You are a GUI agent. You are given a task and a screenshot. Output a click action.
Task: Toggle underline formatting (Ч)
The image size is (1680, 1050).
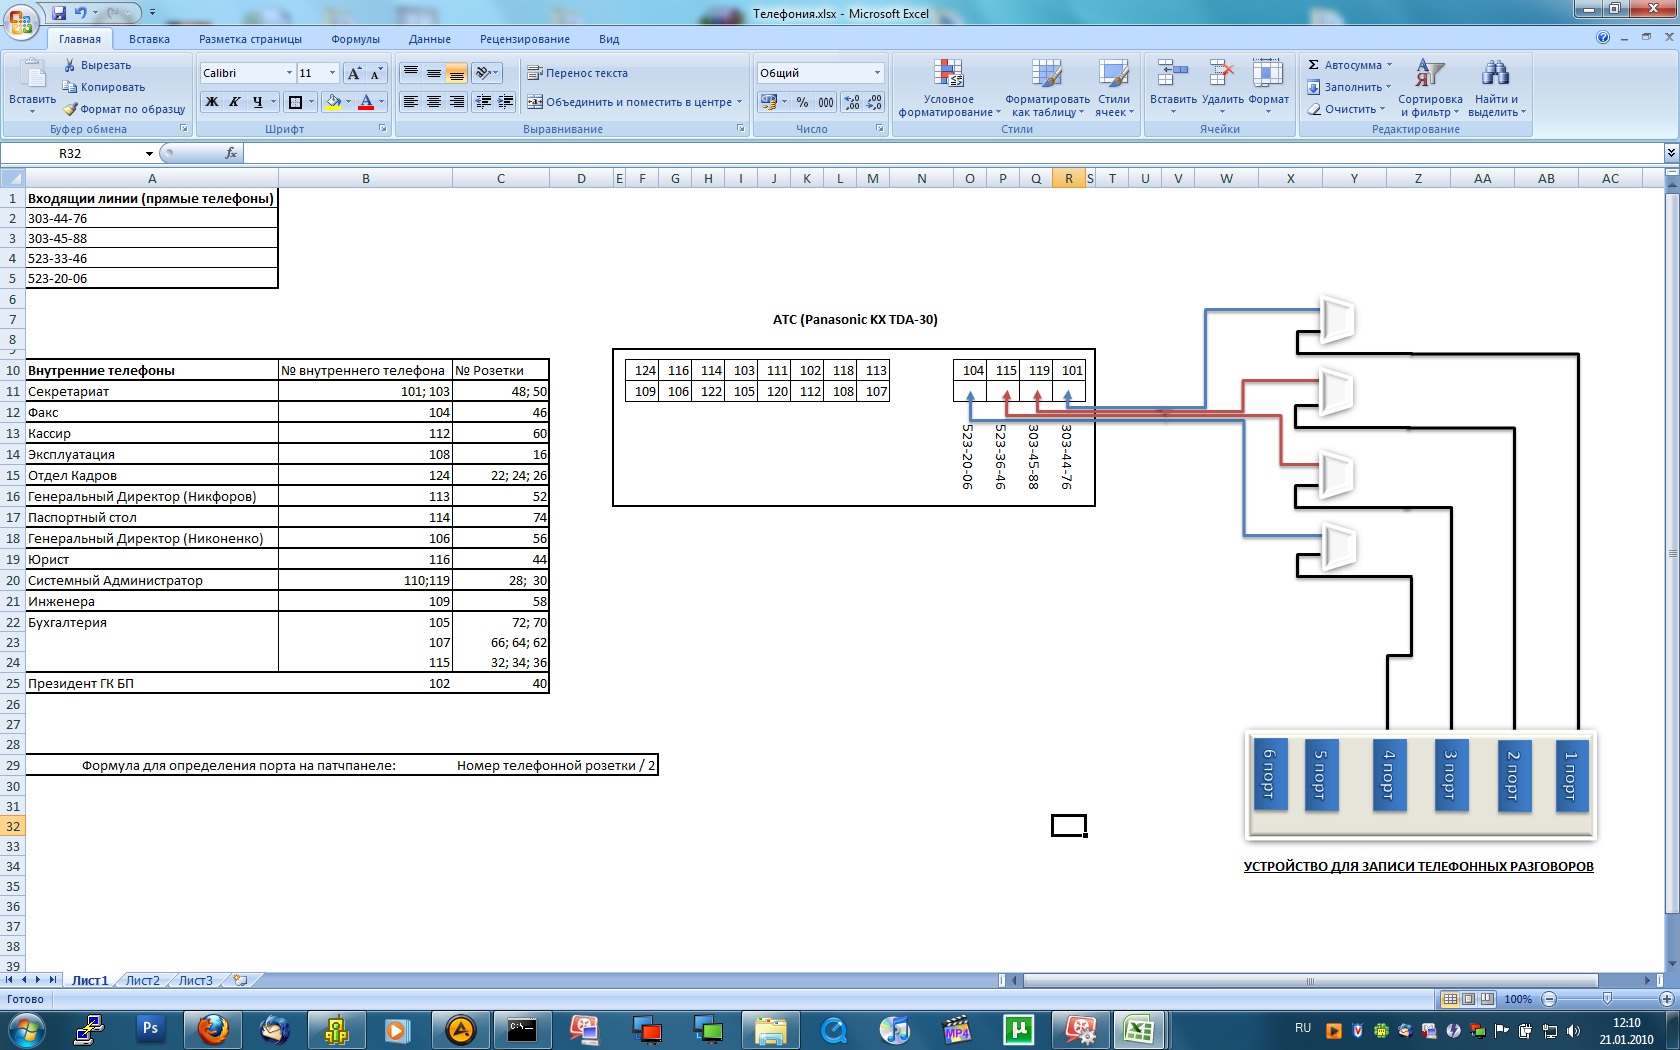258,102
